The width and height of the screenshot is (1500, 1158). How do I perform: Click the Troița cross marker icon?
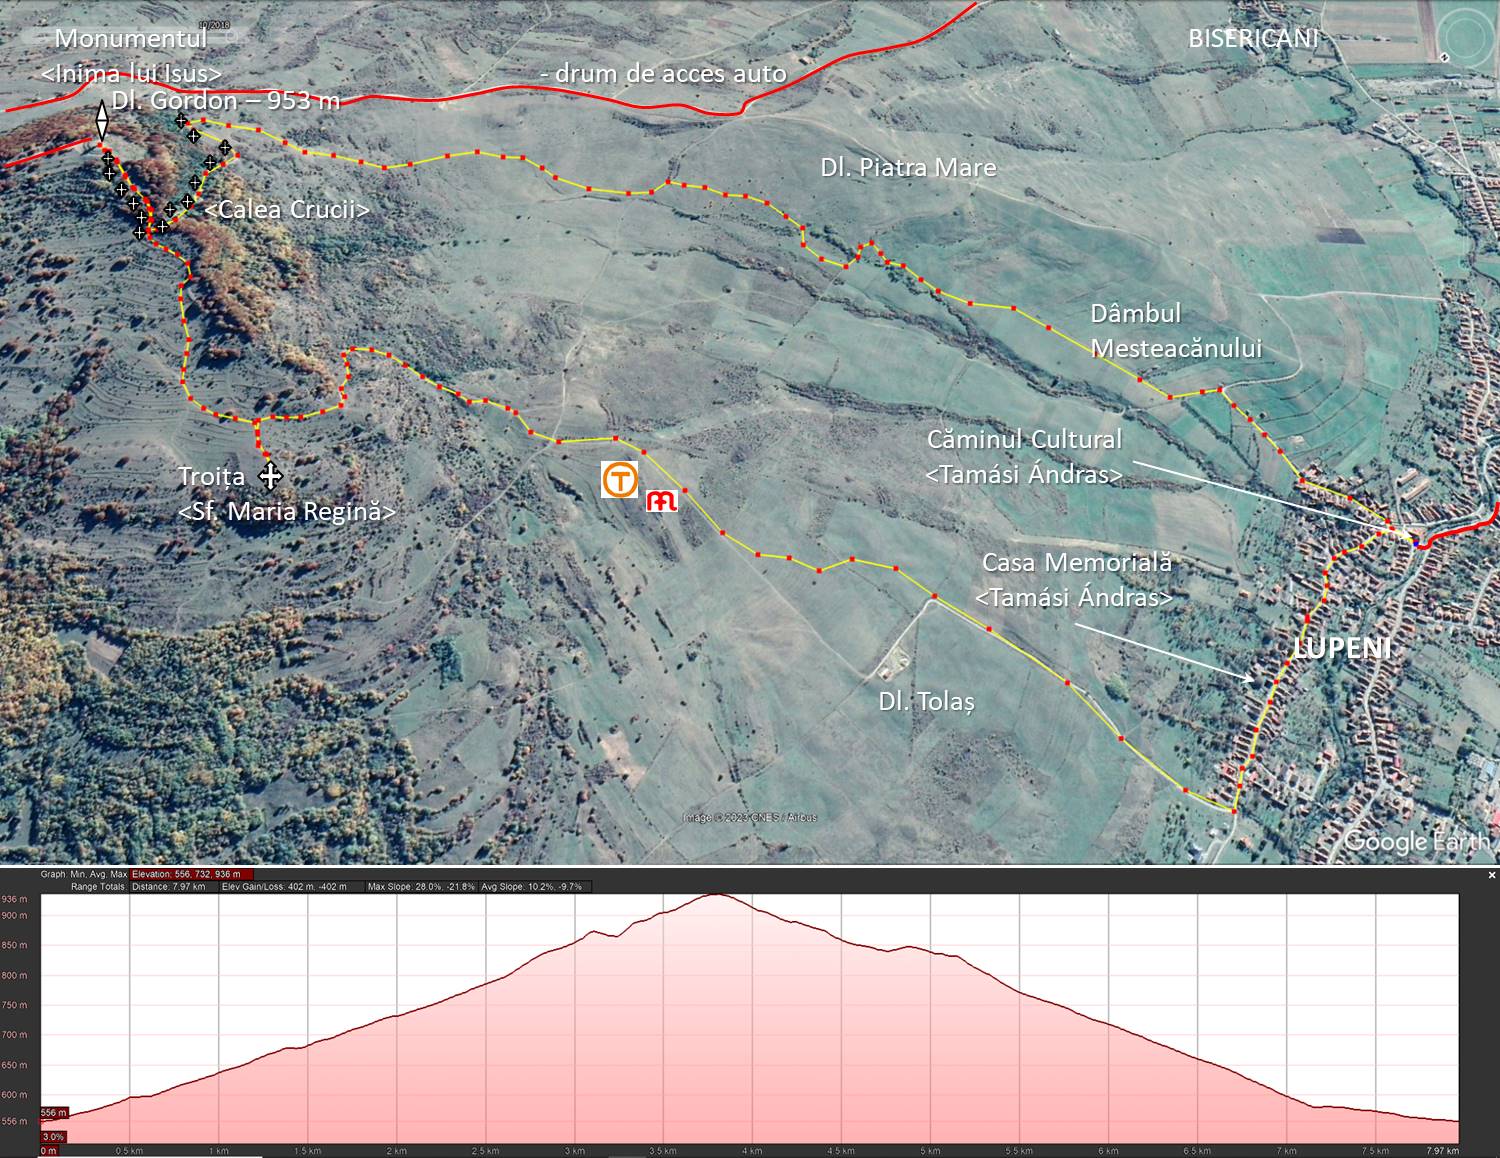[270, 475]
